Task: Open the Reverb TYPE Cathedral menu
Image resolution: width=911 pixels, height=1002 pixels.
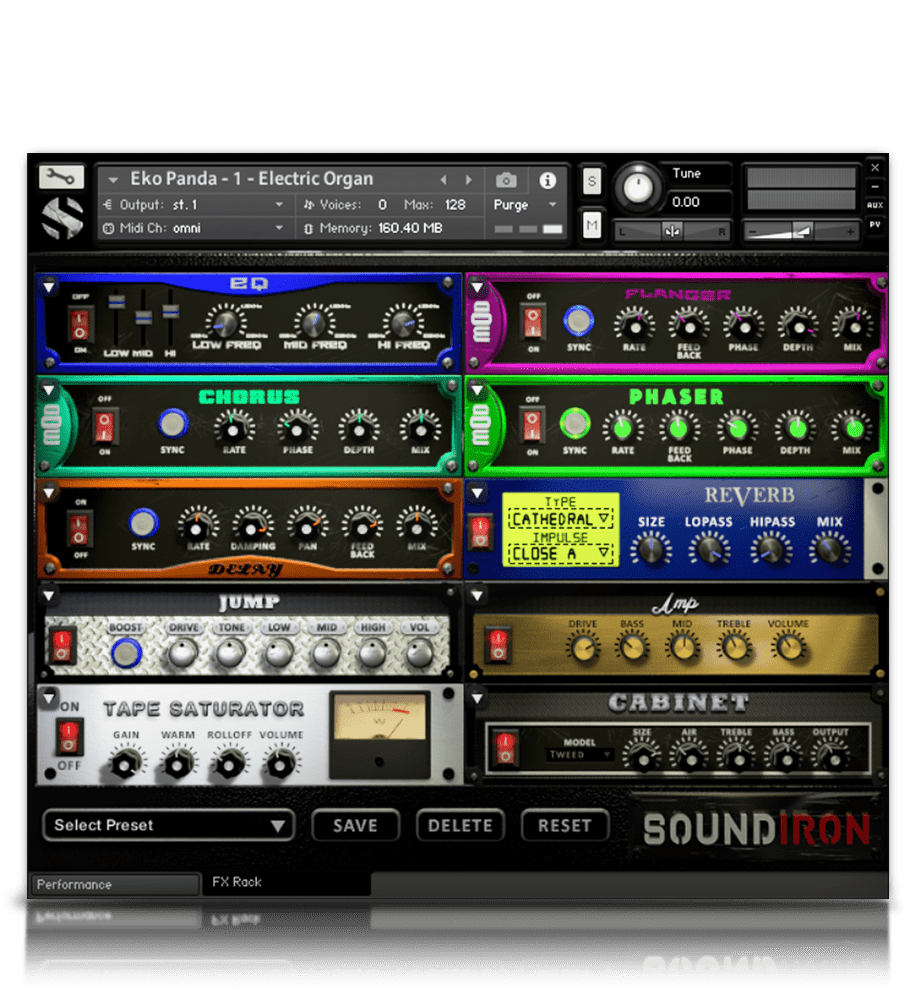Action: [x=561, y=519]
